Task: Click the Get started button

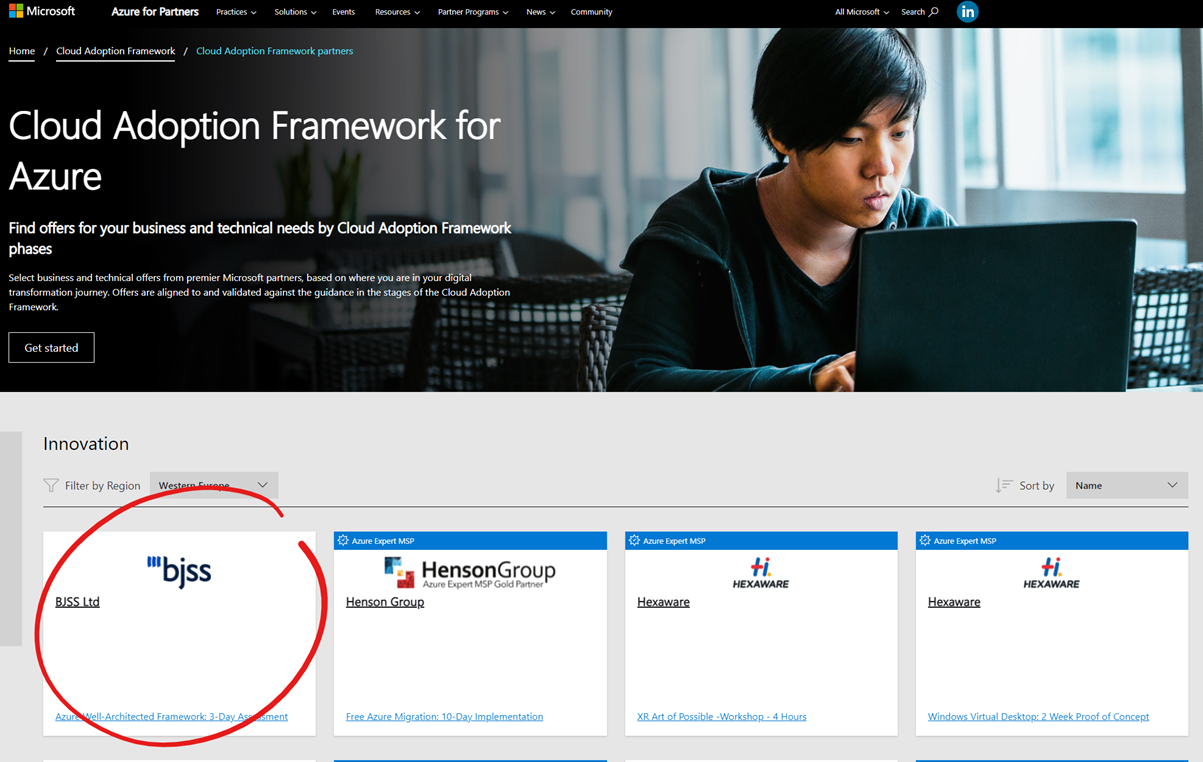Action: click(51, 347)
